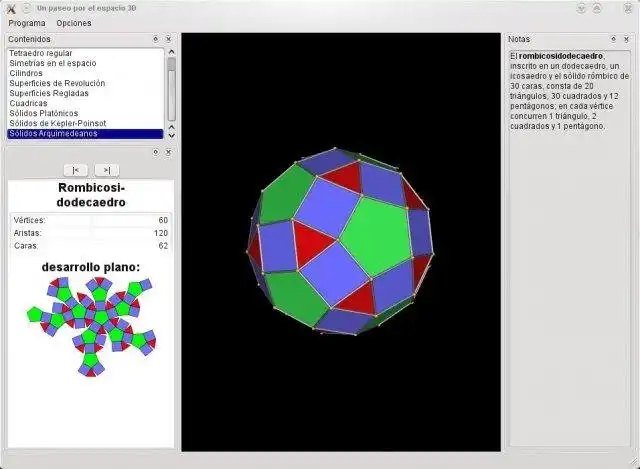
Task: Minimize the window from title bar
Action: click(581, 8)
